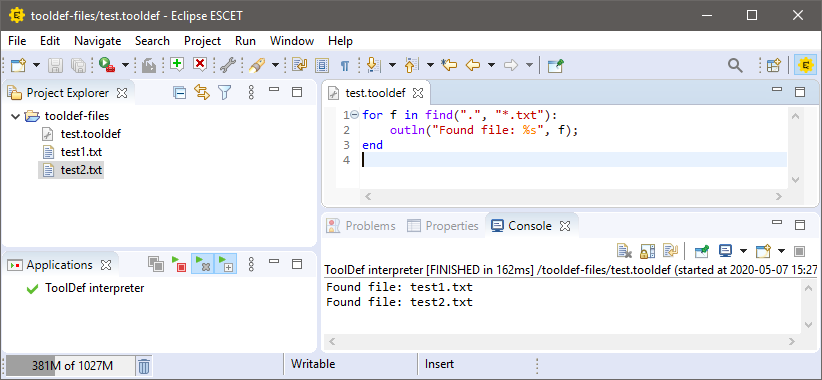The width and height of the screenshot is (822, 380).
Task: Click the wrench toolbar icon
Action: 228,65
